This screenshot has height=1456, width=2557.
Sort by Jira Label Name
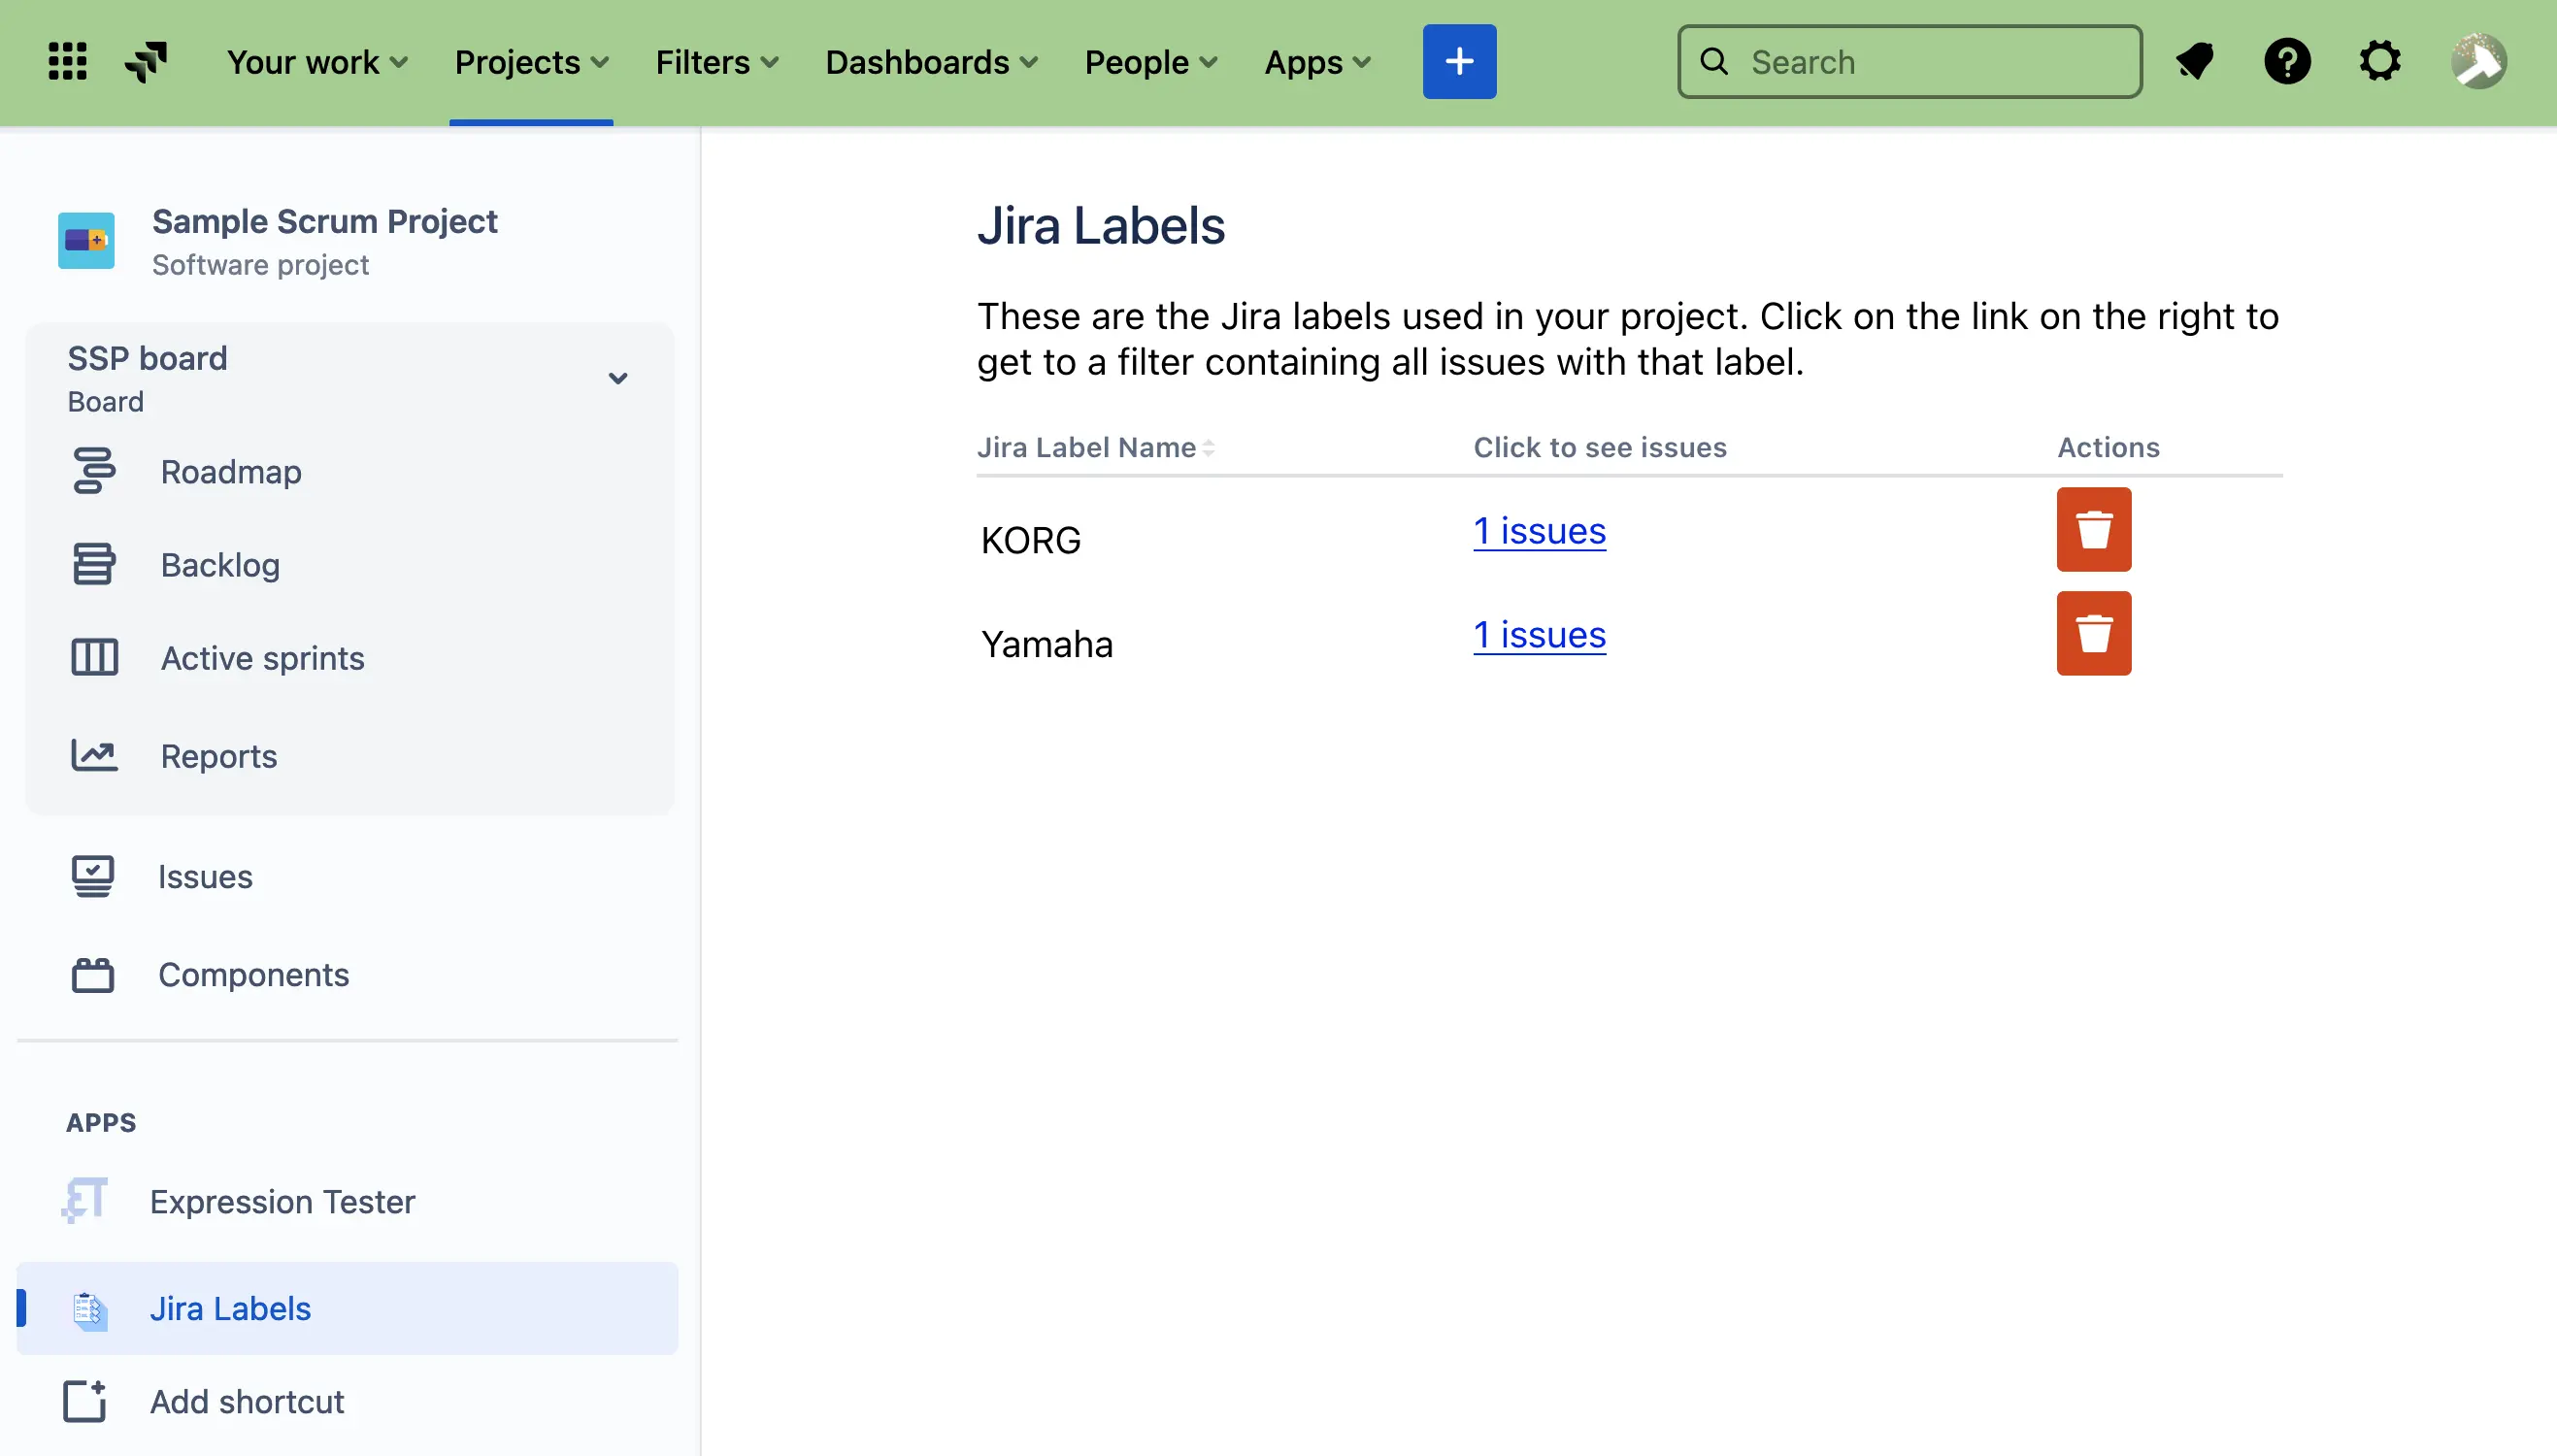coord(1095,447)
